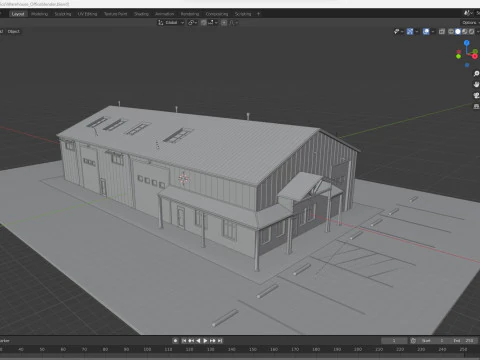Toggle the preview range clock icon
Viewport: 480px width, 360px height.
(x=413, y=341)
